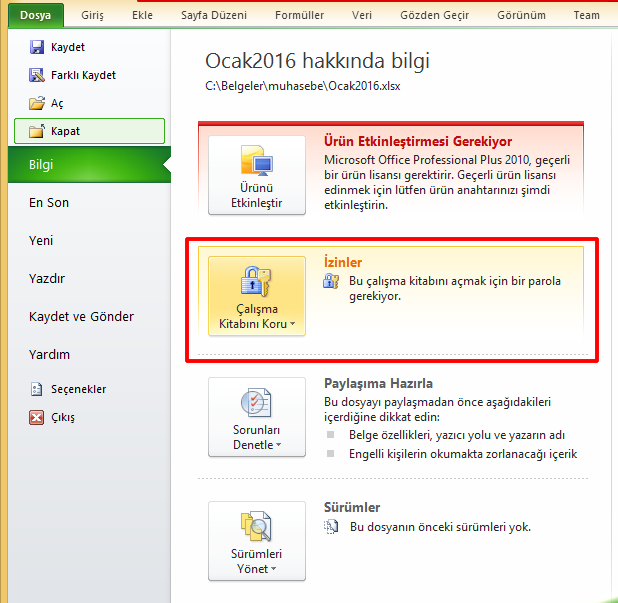Viewport: 618px width, 603px height.
Task: Select Bilgi in the backstage menu
Action: pyautogui.click(x=89, y=164)
